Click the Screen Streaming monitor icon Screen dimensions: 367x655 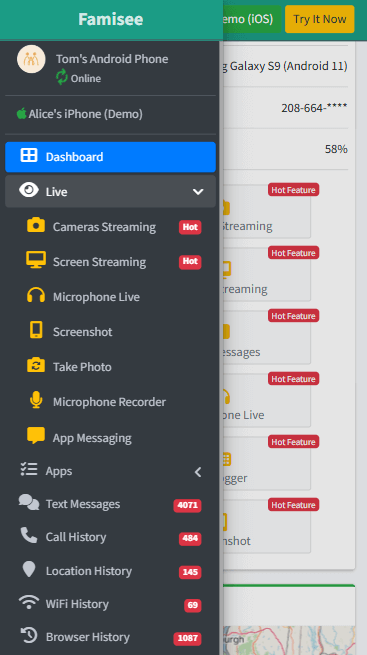36,260
